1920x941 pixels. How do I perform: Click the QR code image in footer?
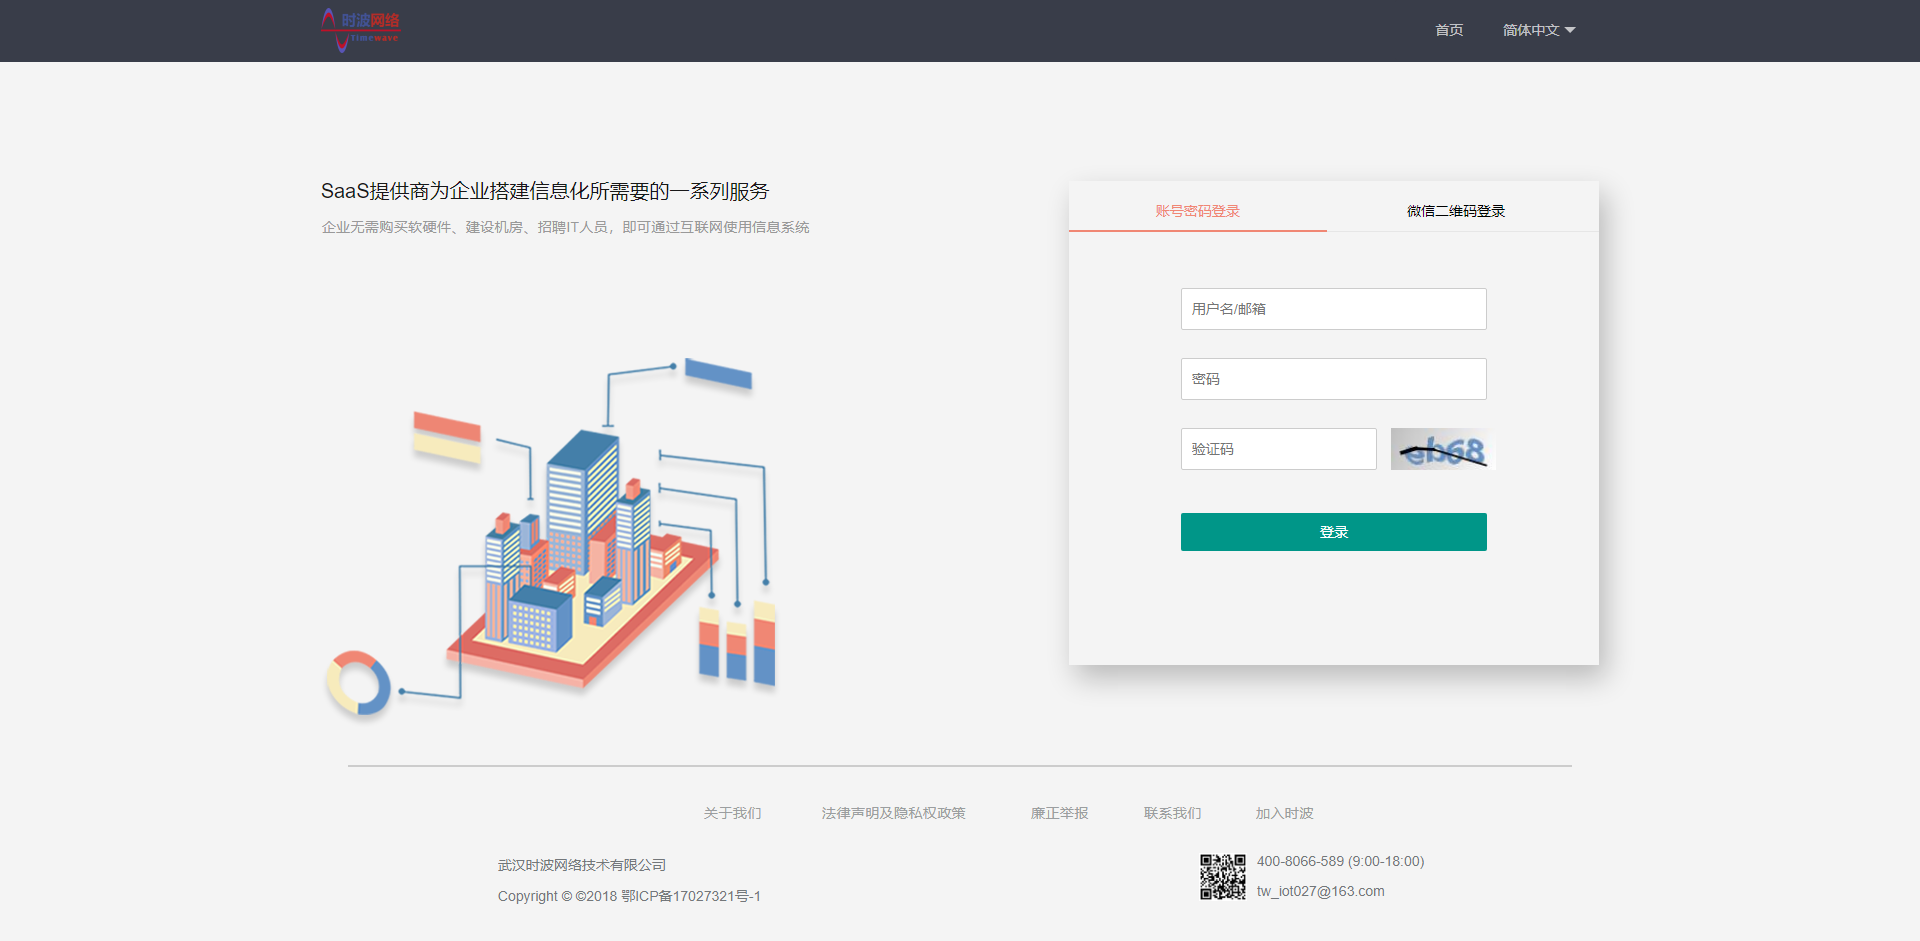pyautogui.click(x=1222, y=877)
